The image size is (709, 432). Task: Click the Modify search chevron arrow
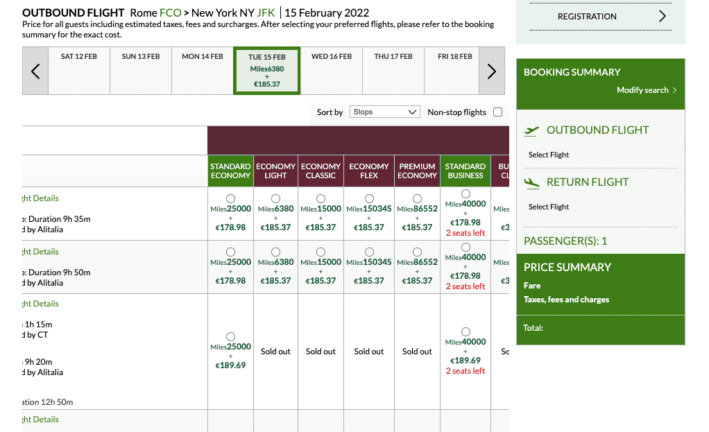coord(675,91)
